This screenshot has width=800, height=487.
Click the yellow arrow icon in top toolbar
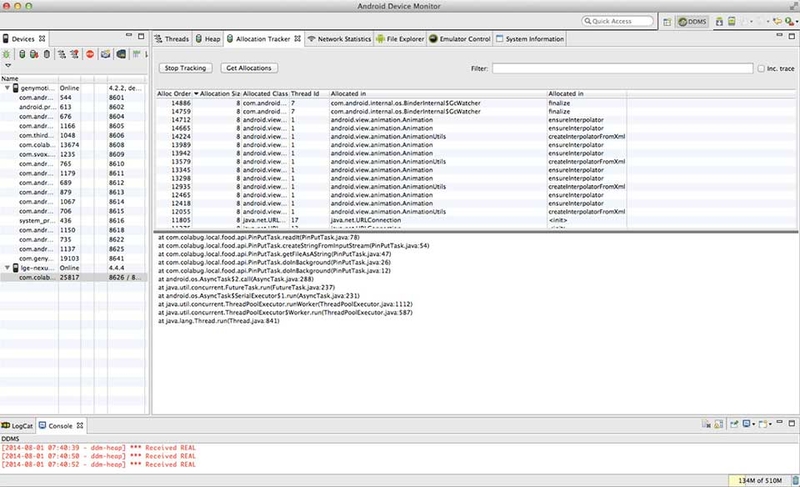777,21
